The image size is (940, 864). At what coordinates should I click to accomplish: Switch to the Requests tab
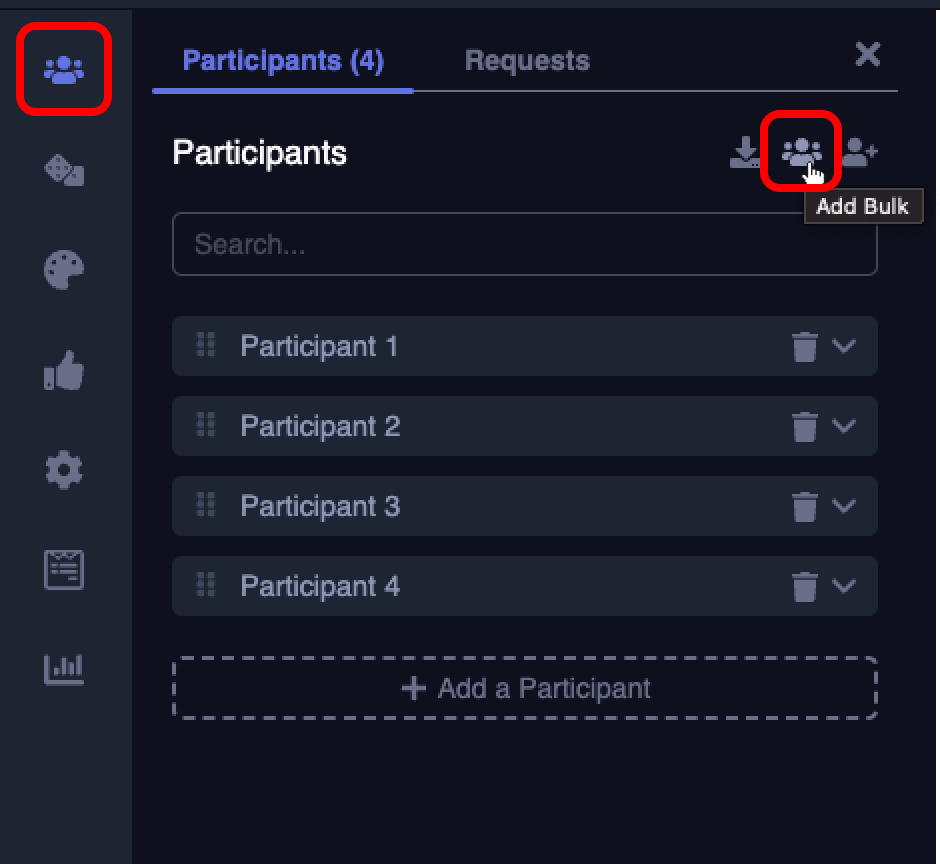527,61
